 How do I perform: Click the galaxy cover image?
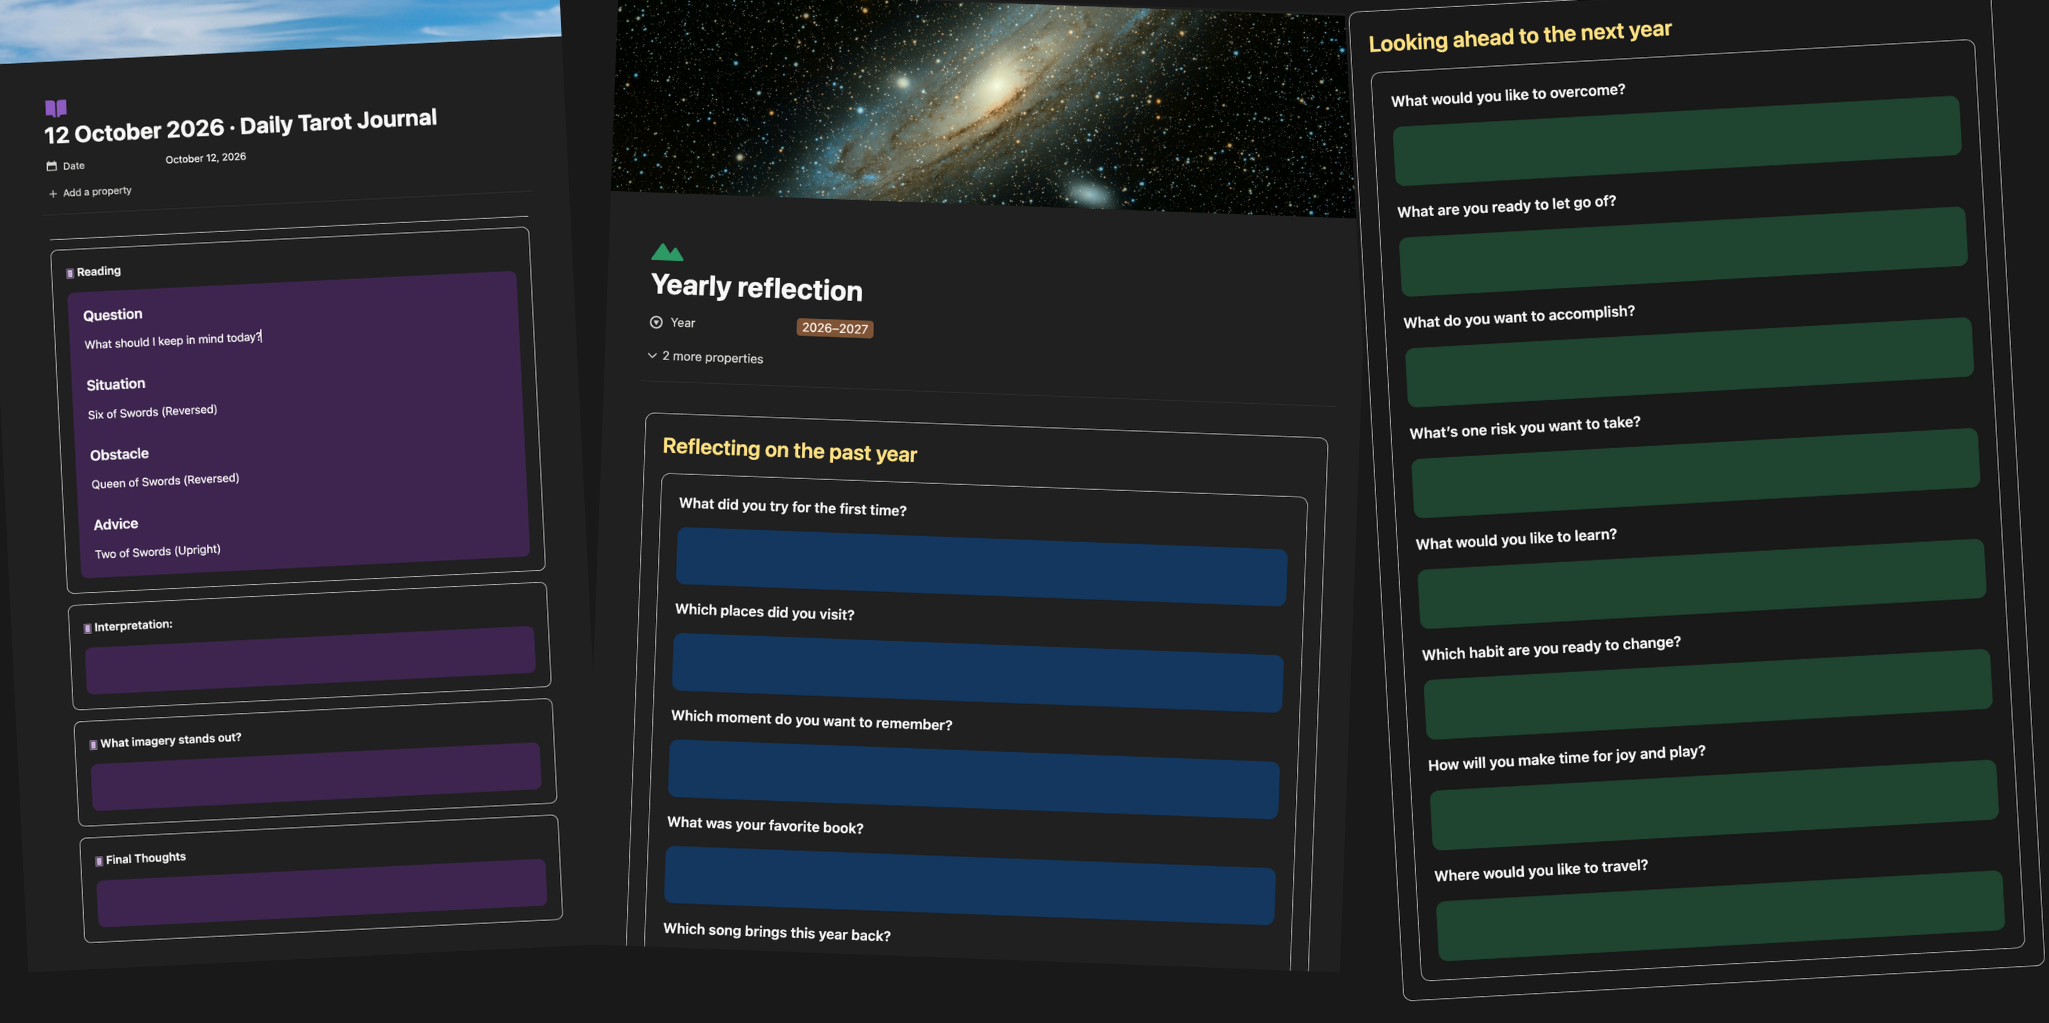[982, 106]
